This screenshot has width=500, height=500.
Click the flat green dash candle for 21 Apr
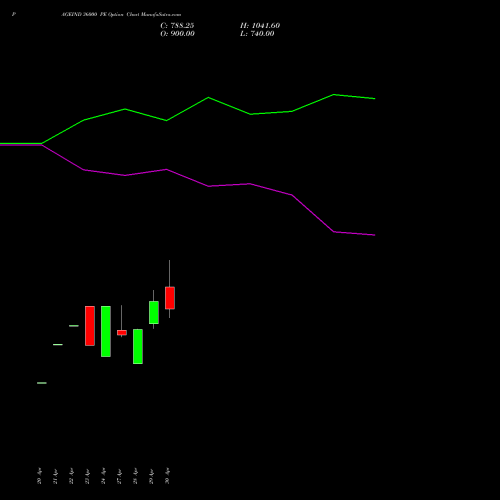tap(58, 344)
